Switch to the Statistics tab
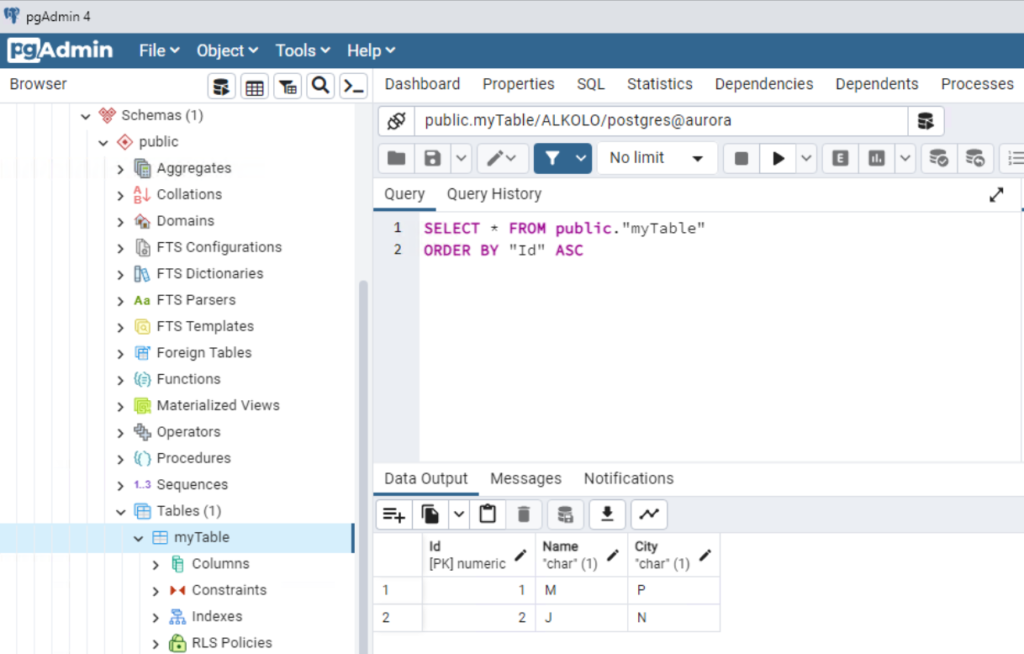 click(660, 84)
